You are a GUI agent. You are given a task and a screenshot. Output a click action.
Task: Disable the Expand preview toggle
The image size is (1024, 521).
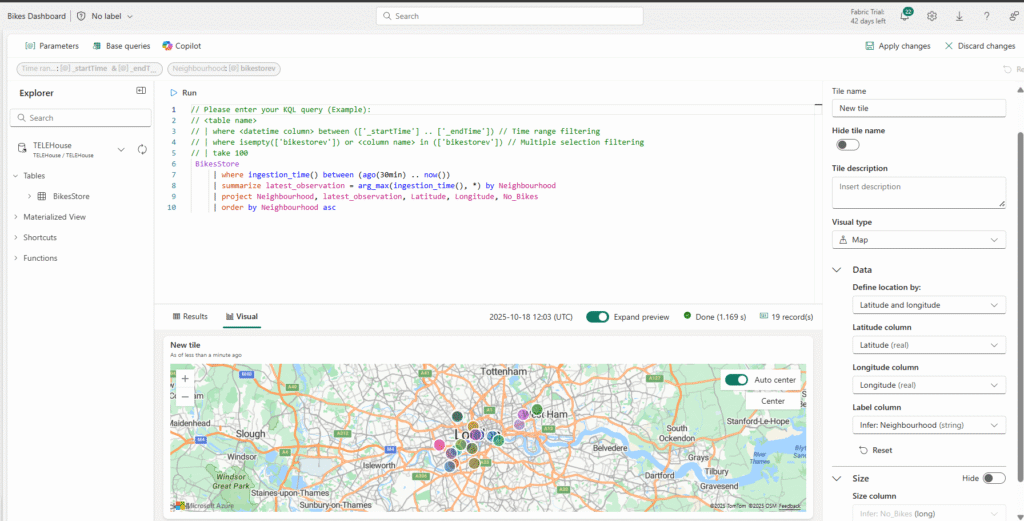pos(597,317)
